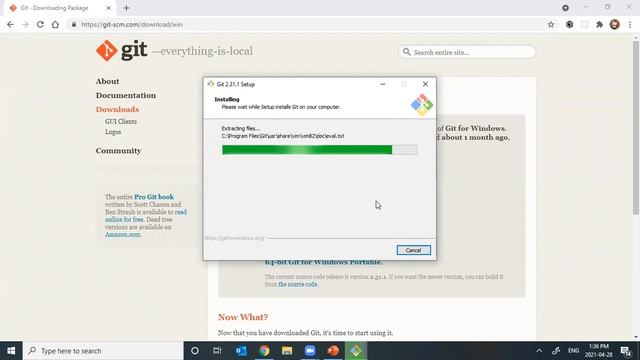Open the Community section
This screenshot has width=640, height=360.
tap(118, 151)
